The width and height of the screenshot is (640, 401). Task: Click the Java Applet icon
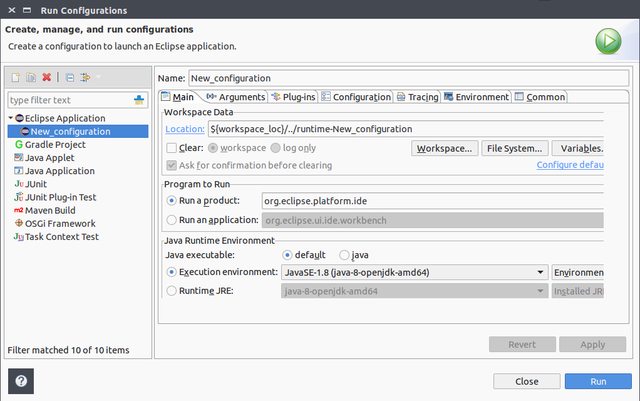point(19,158)
